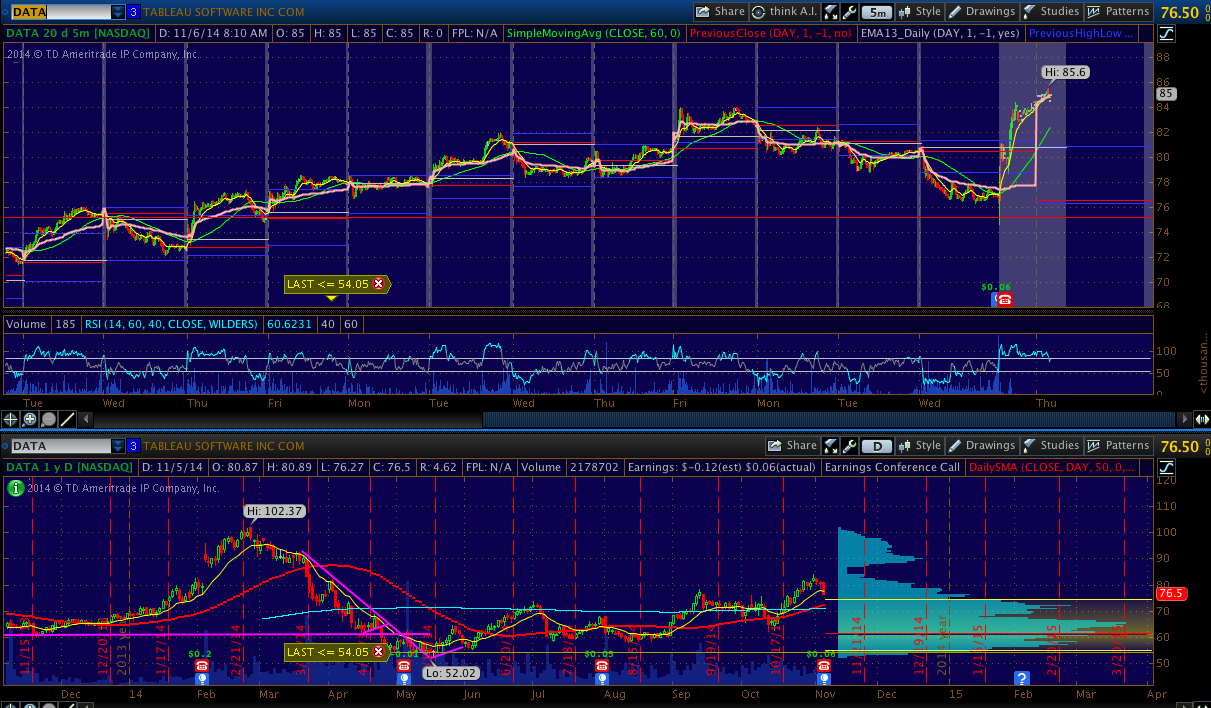The height and width of the screenshot is (708, 1211).
Task: Dismiss the LAST <= 54.05 alert on top chart
Action: click(x=378, y=284)
